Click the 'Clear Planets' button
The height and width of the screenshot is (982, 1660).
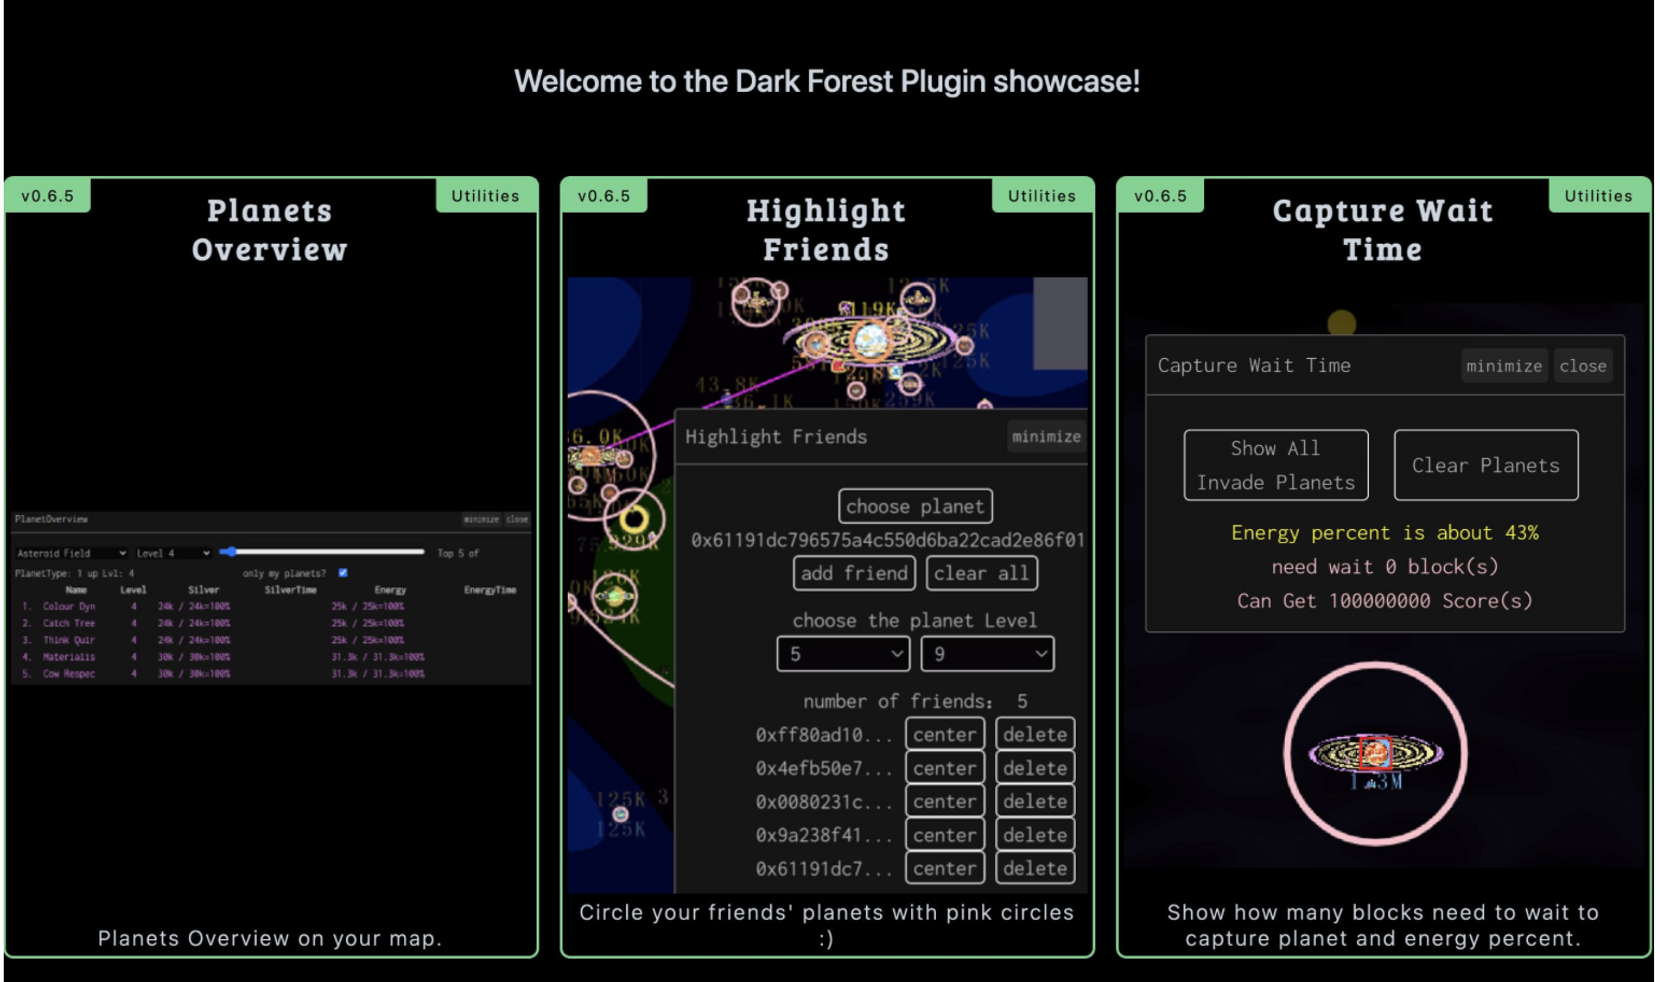[x=1486, y=465]
